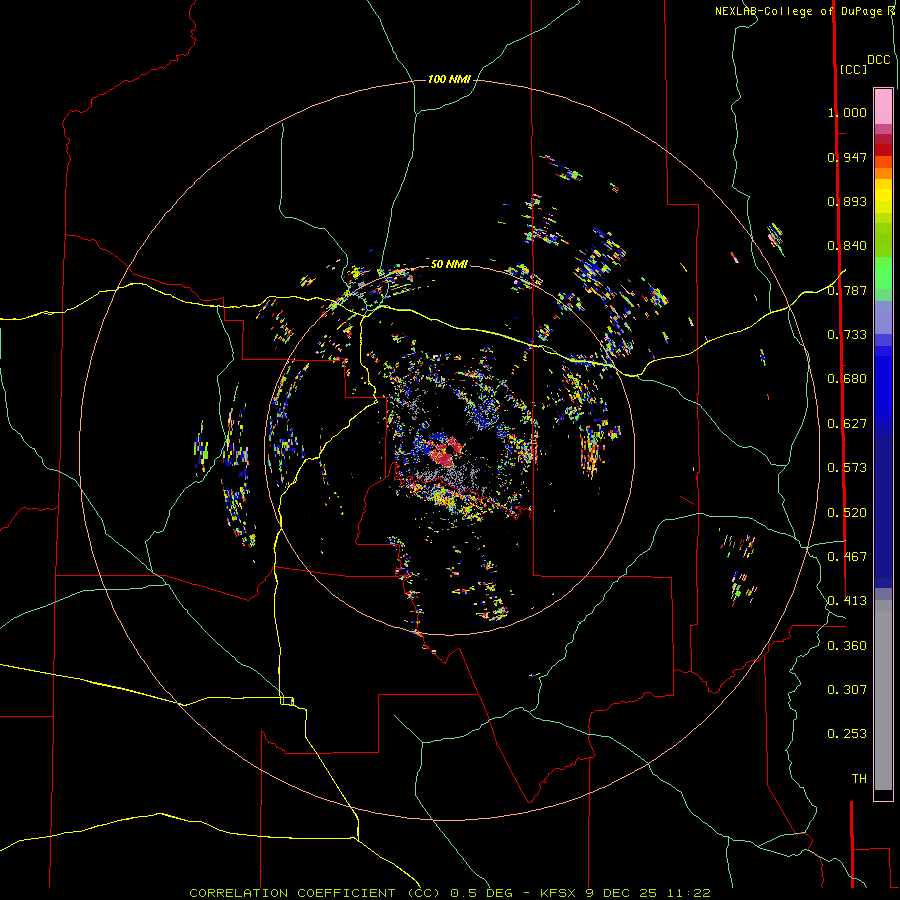
Task: Click the 0.413 legend value
Action: [847, 601]
